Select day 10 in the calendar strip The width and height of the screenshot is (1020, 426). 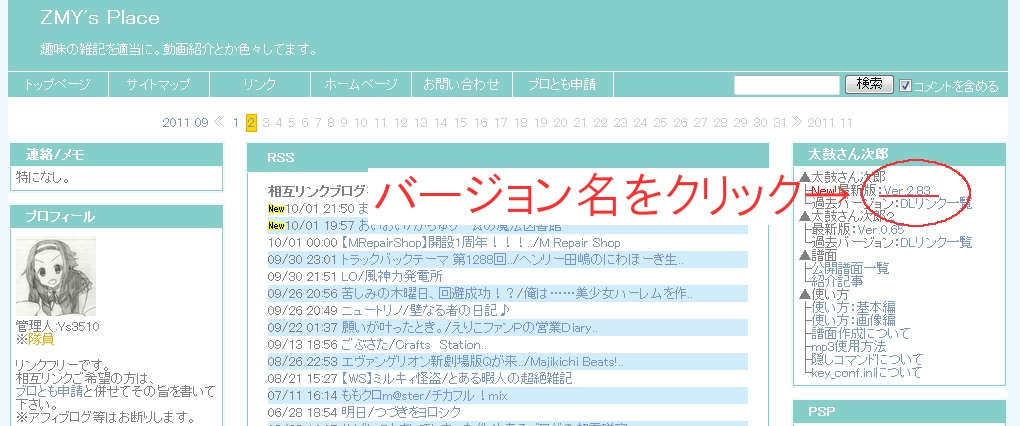coord(361,122)
